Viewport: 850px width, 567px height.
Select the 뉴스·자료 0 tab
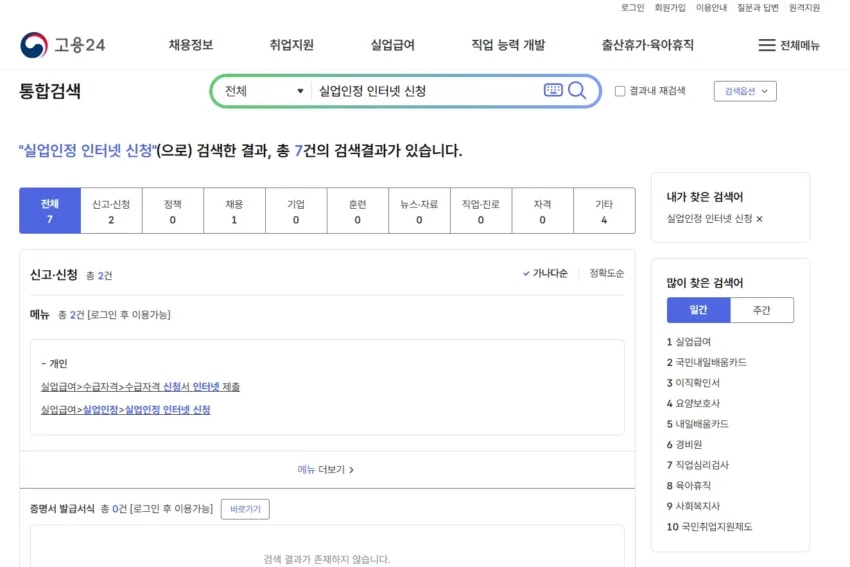(x=419, y=211)
